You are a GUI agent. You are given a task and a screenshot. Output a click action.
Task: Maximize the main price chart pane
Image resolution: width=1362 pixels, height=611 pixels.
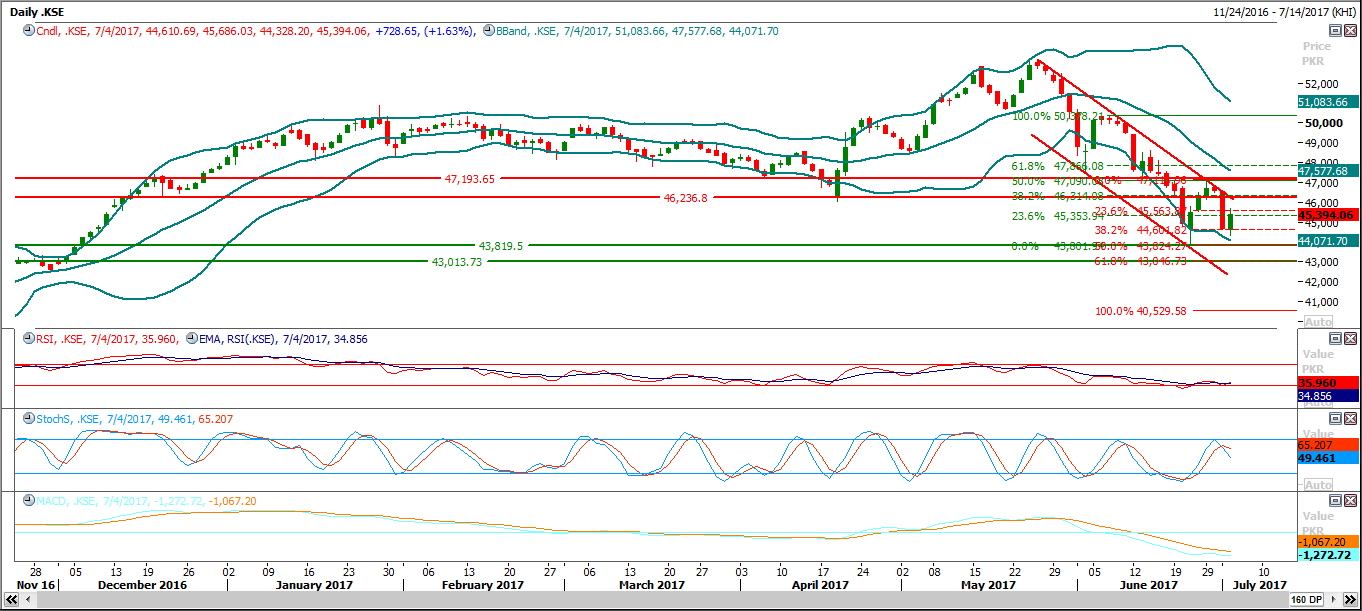(1335, 31)
